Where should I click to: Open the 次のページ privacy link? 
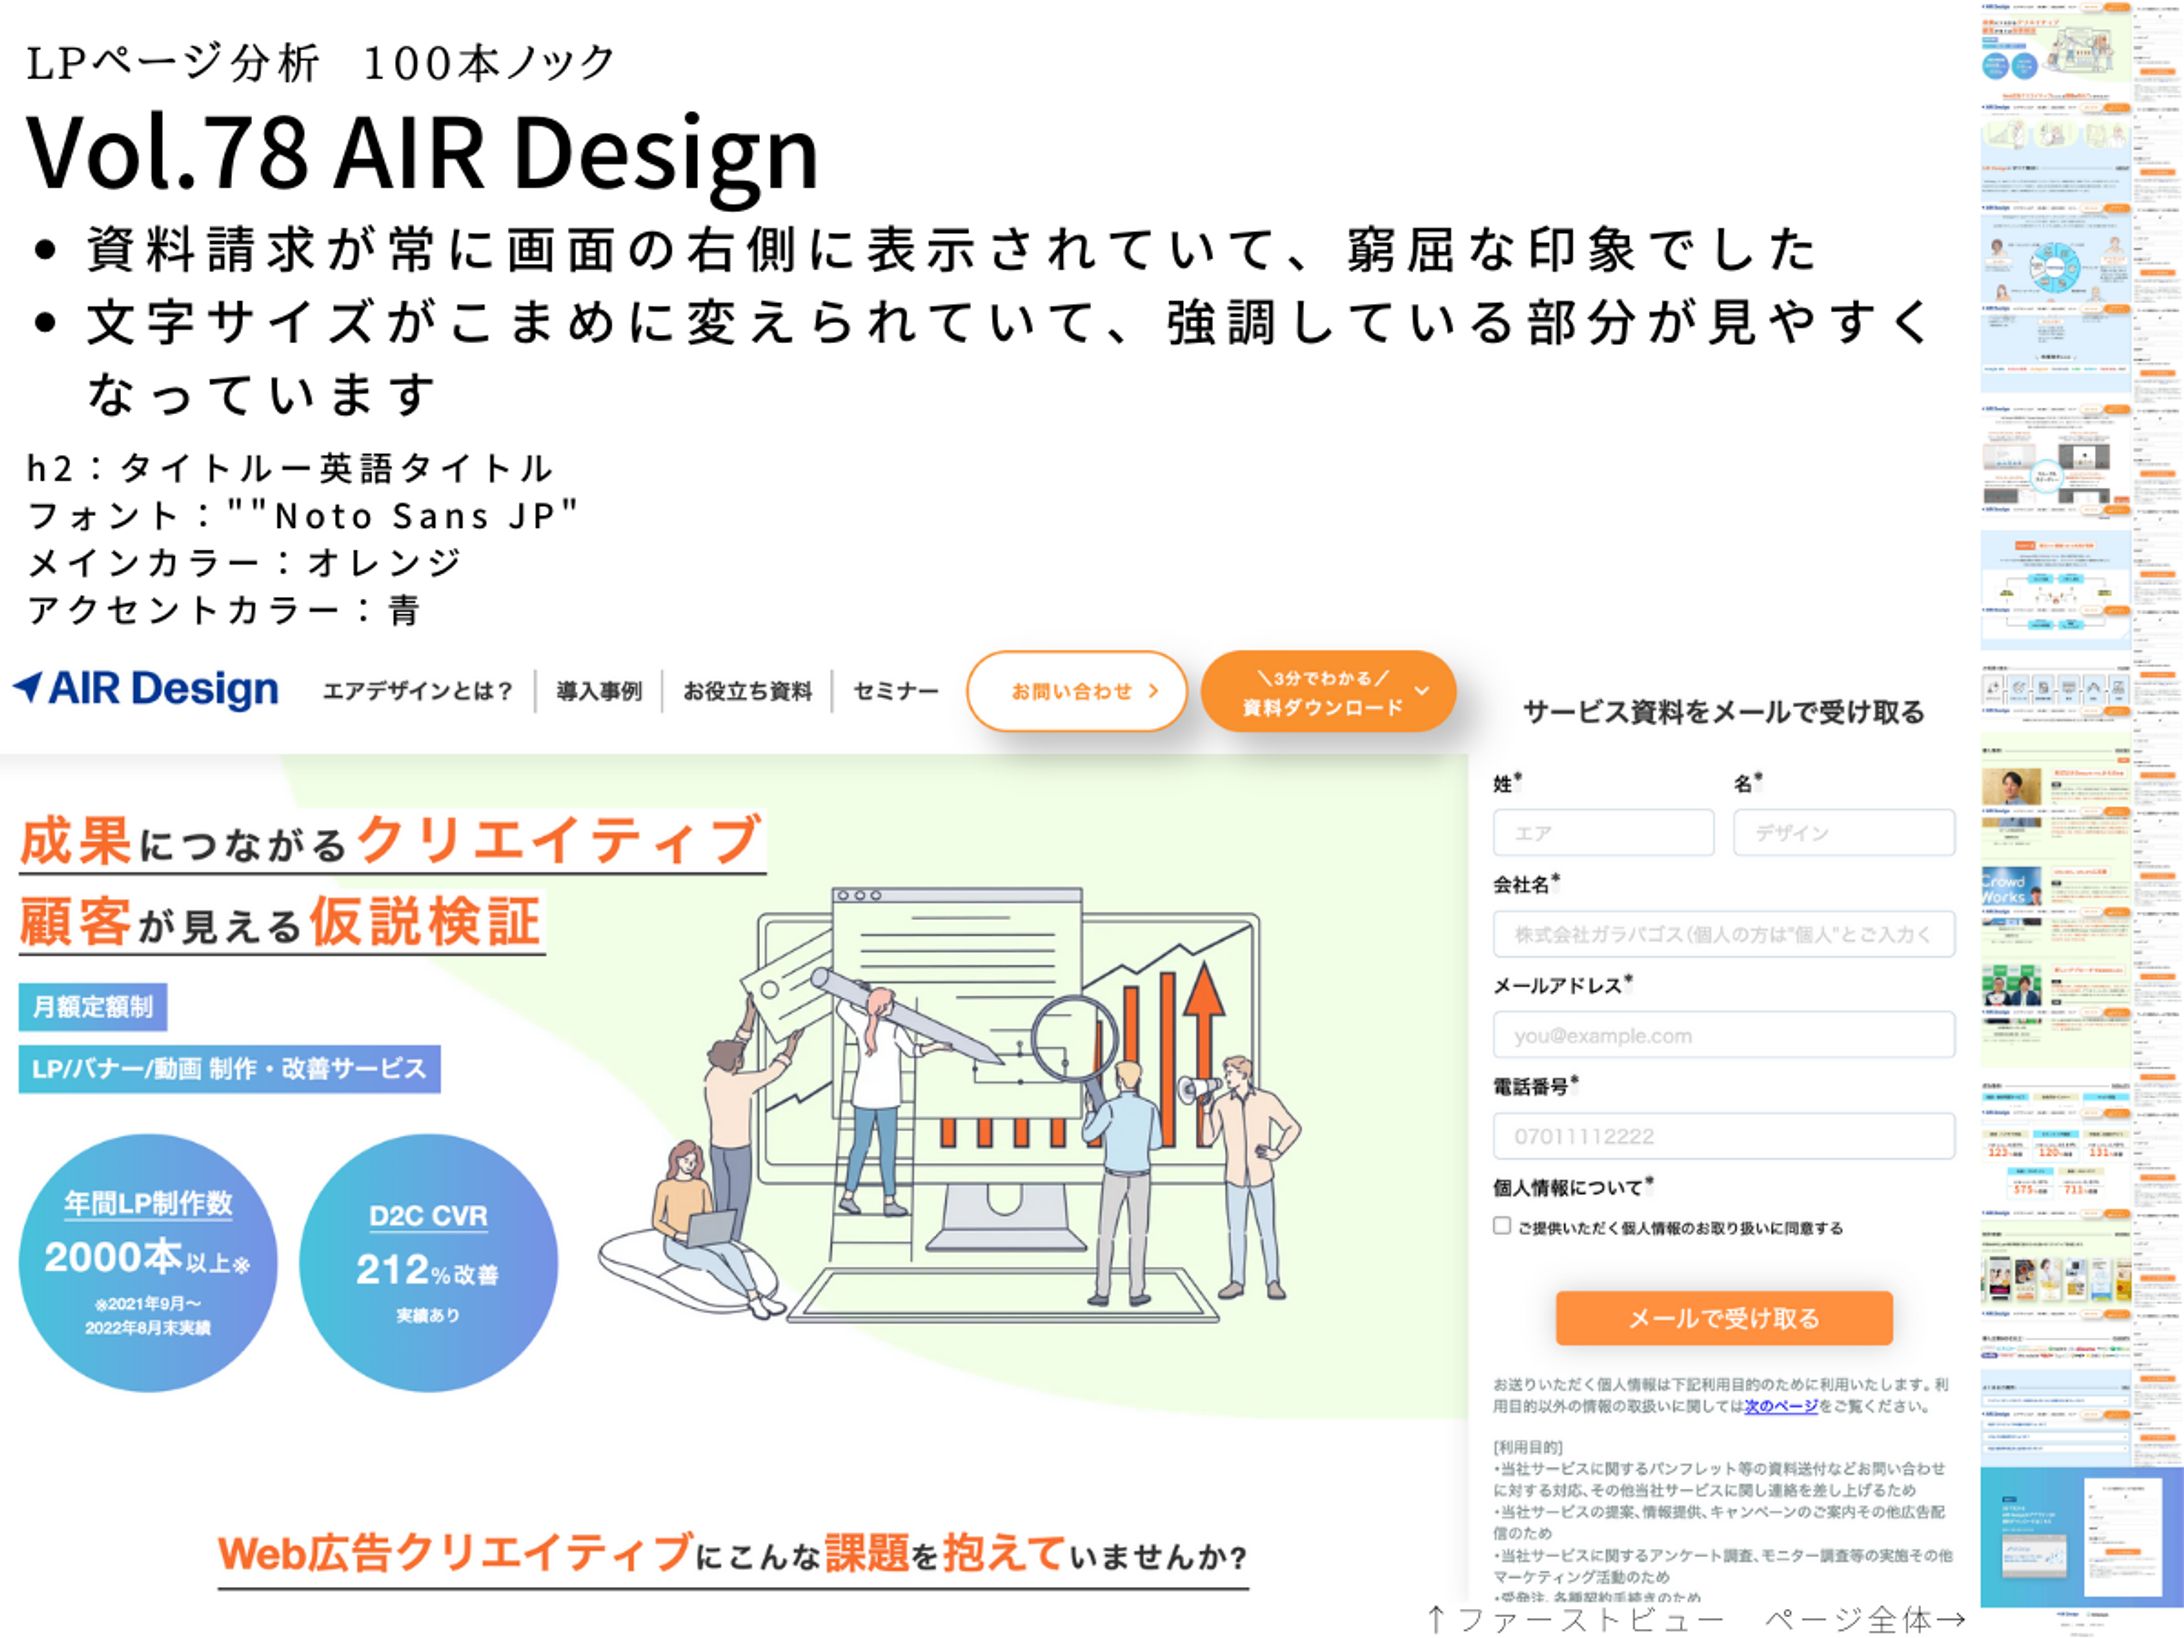(1781, 1406)
